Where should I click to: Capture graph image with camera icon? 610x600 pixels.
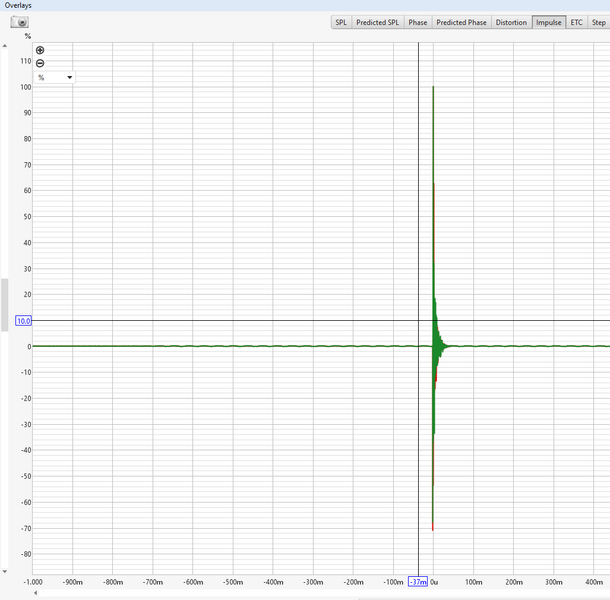click(19, 22)
